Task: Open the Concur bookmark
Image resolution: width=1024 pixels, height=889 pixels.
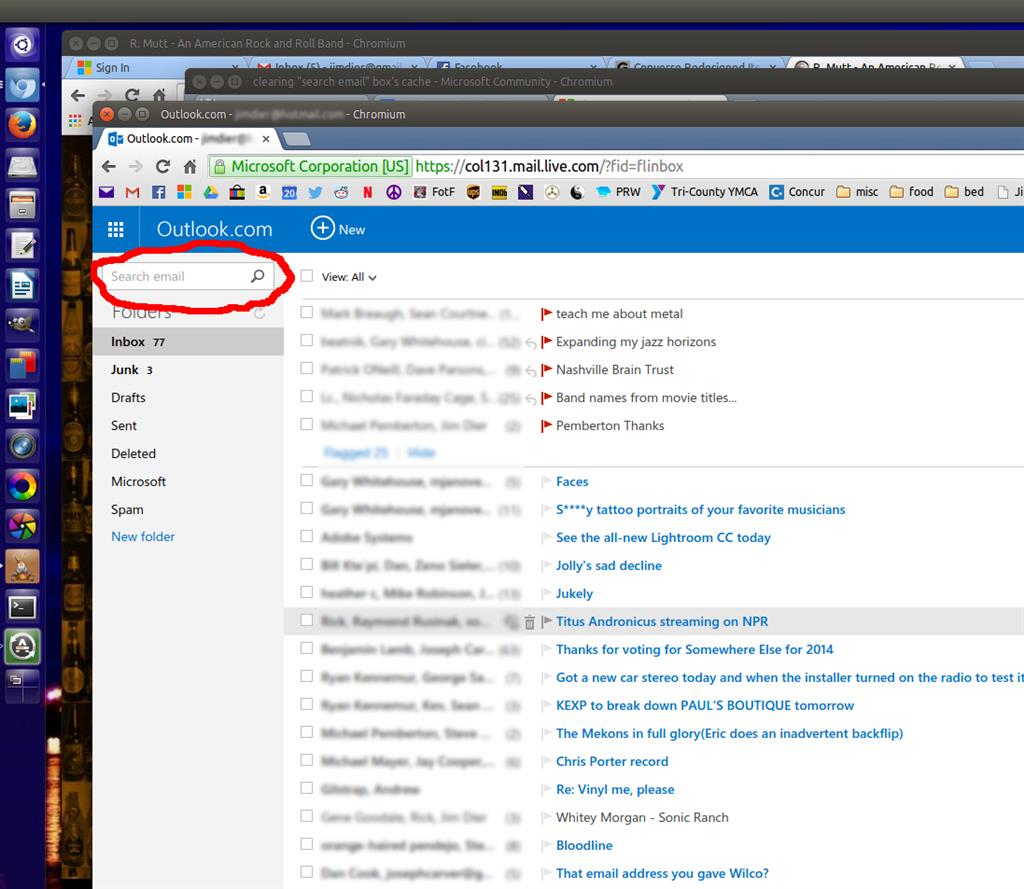Action: point(797,192)
